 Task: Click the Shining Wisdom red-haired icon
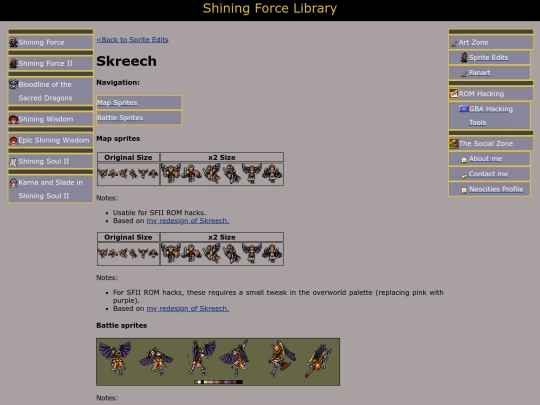point(13,119)
